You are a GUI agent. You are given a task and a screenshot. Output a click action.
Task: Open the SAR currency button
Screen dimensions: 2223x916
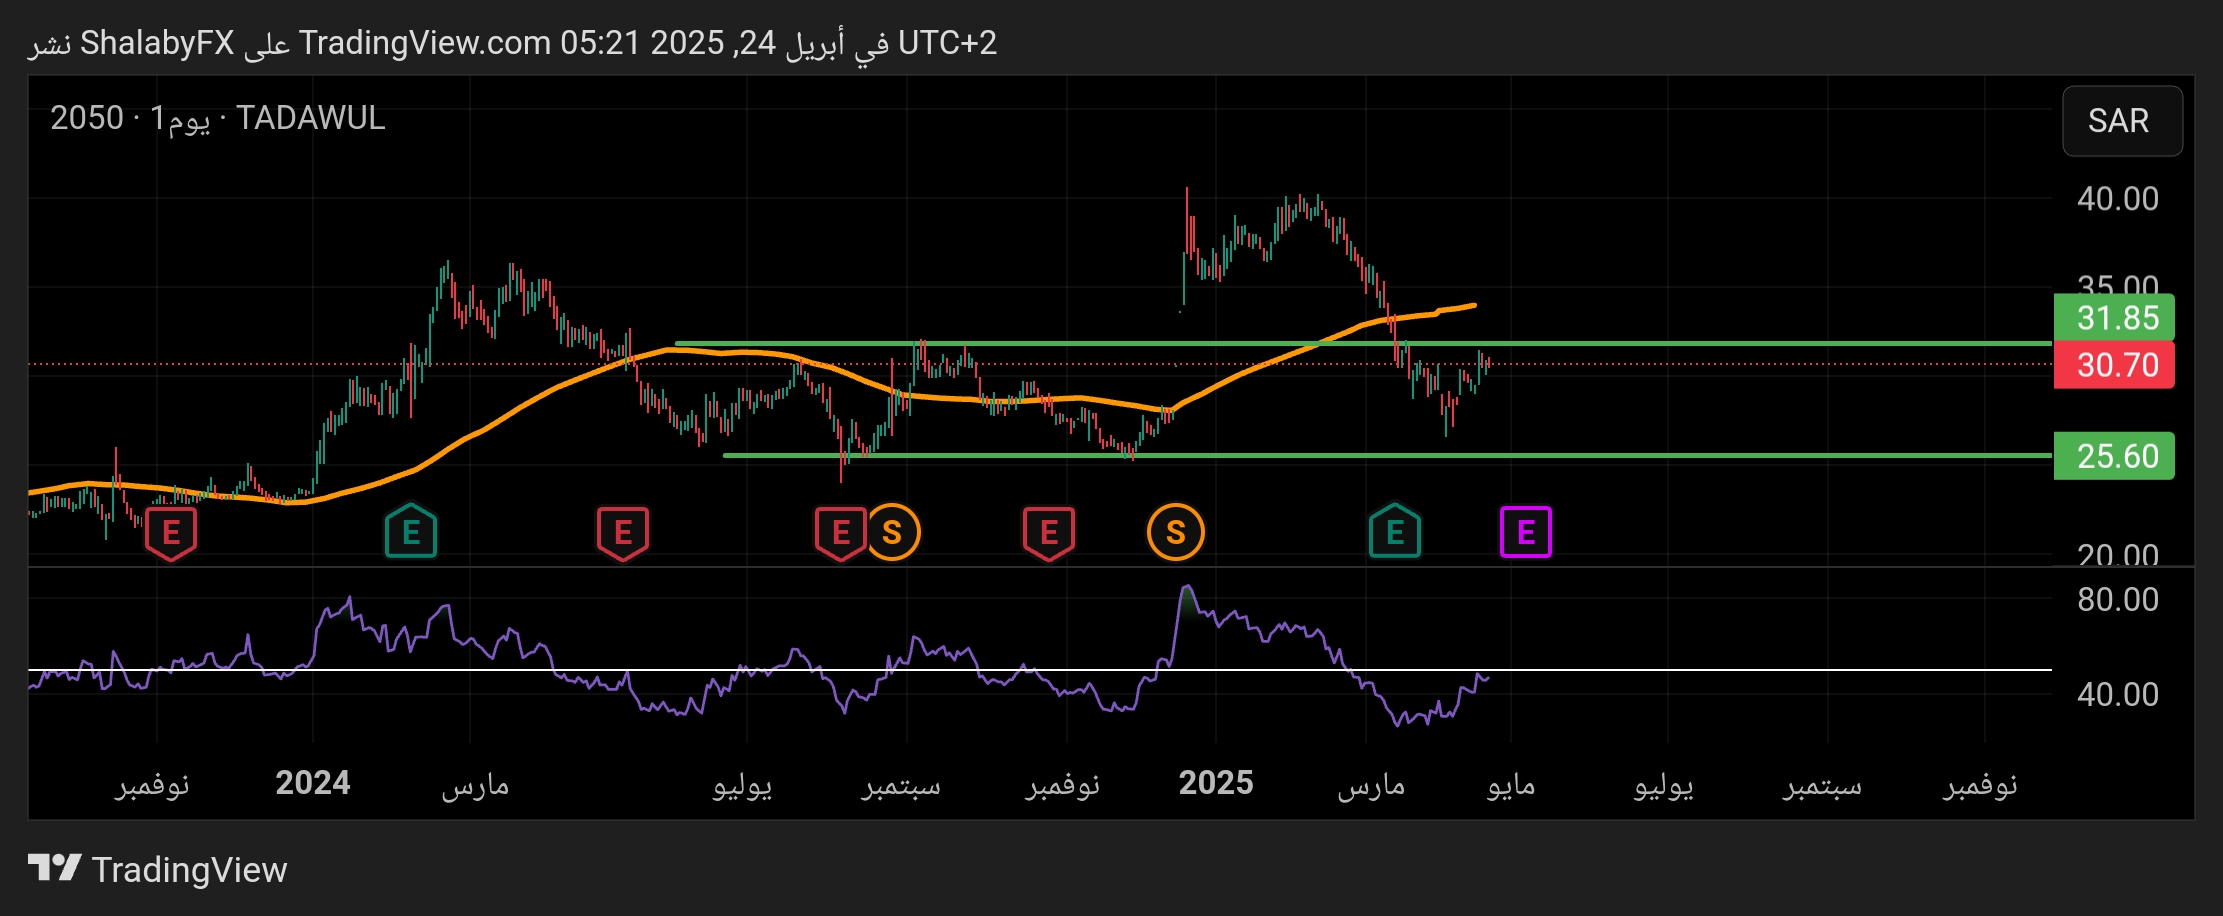pyautogui.click(x=2122, y=121)
